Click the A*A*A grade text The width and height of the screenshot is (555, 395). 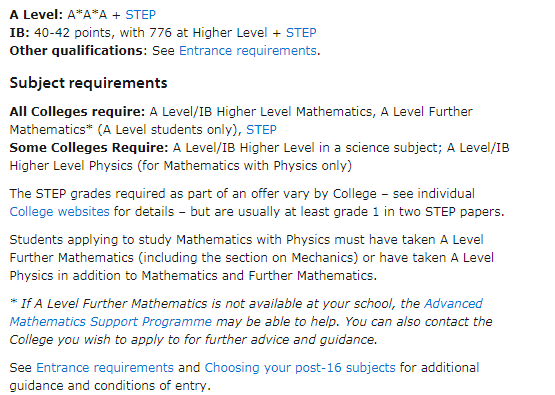pyautogui.click(x=87, y=15)
